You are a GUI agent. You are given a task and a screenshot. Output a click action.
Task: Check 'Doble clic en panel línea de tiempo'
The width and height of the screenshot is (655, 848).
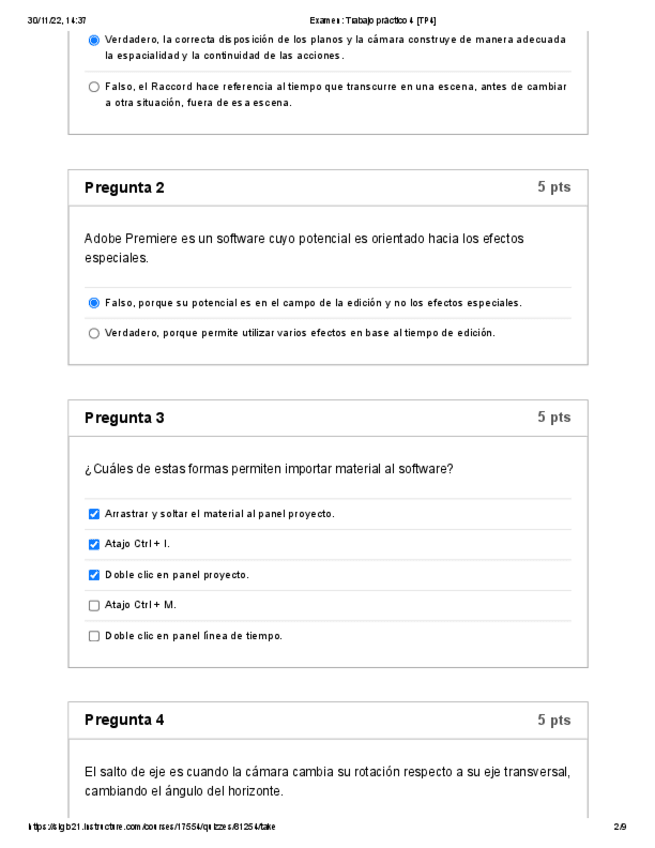point(94,636)
